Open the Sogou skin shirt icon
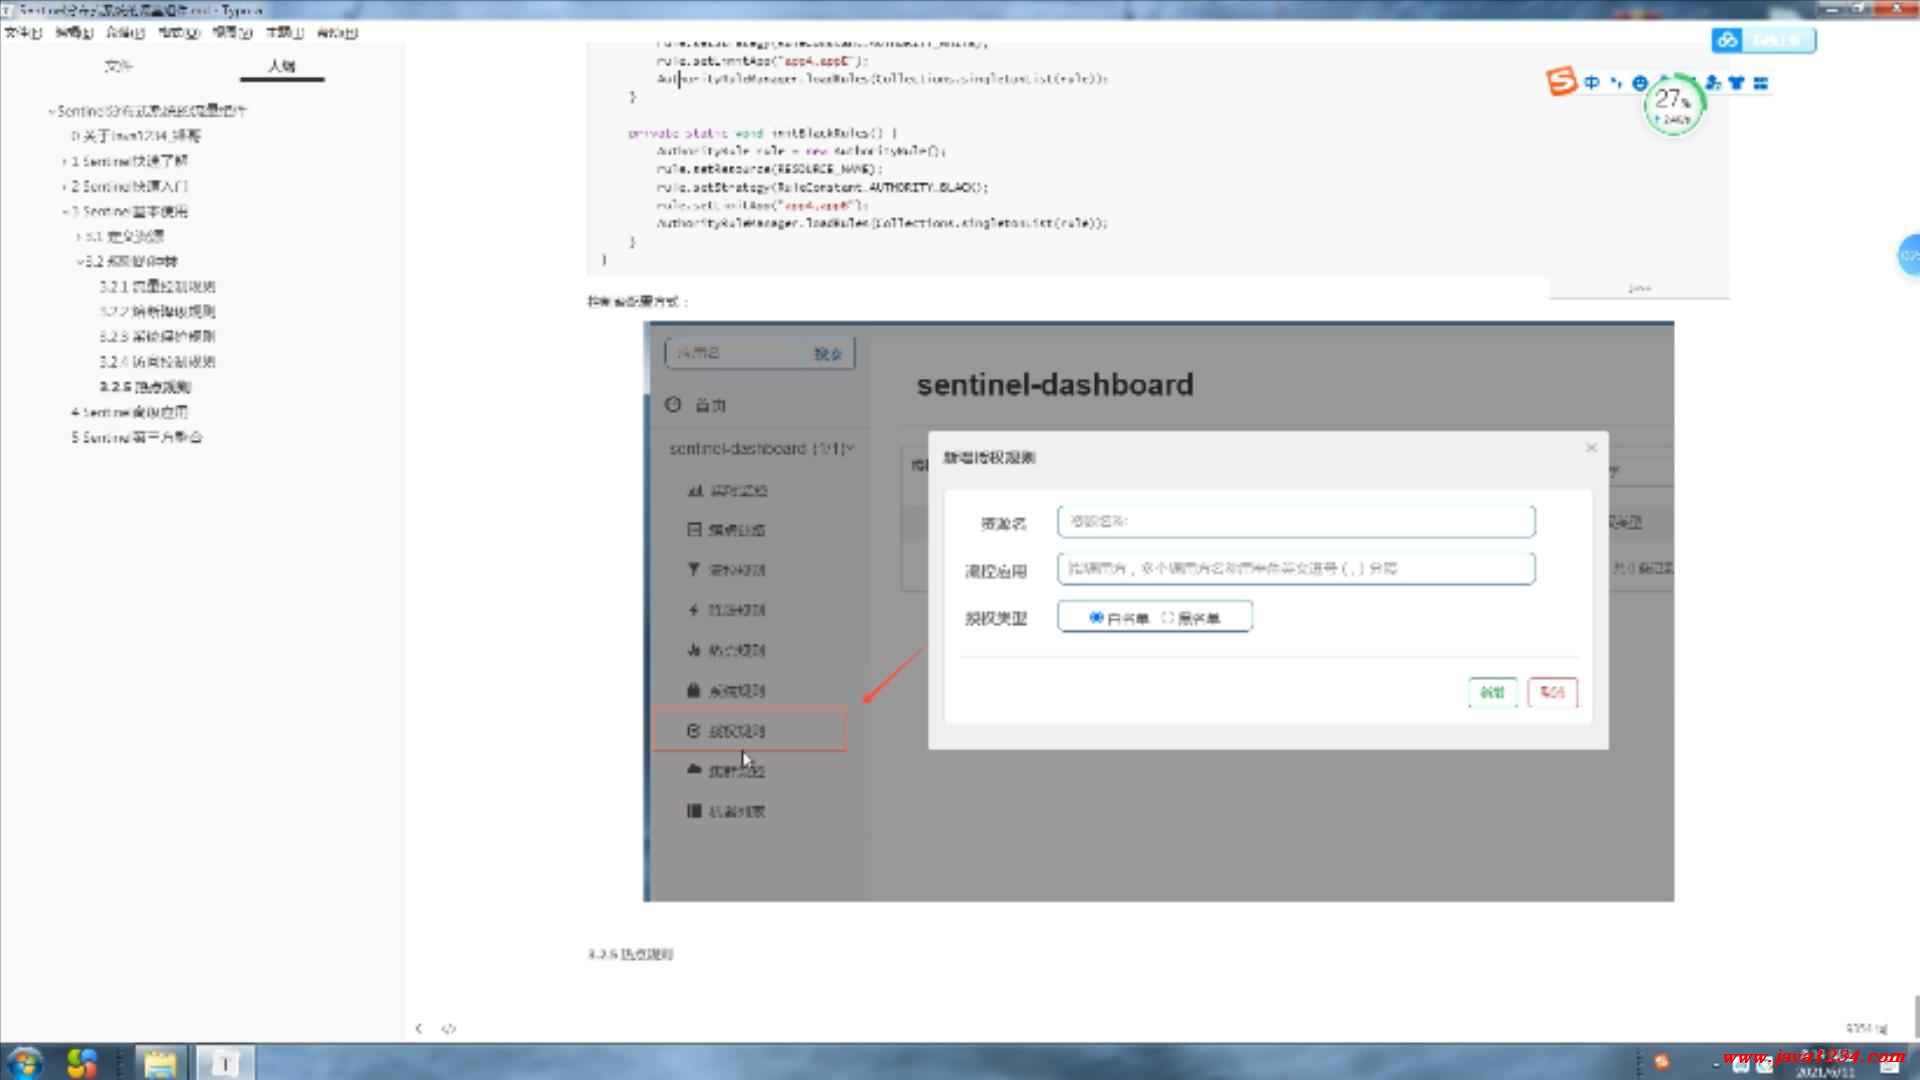 pyautogui.click(x=1737, y=83)
